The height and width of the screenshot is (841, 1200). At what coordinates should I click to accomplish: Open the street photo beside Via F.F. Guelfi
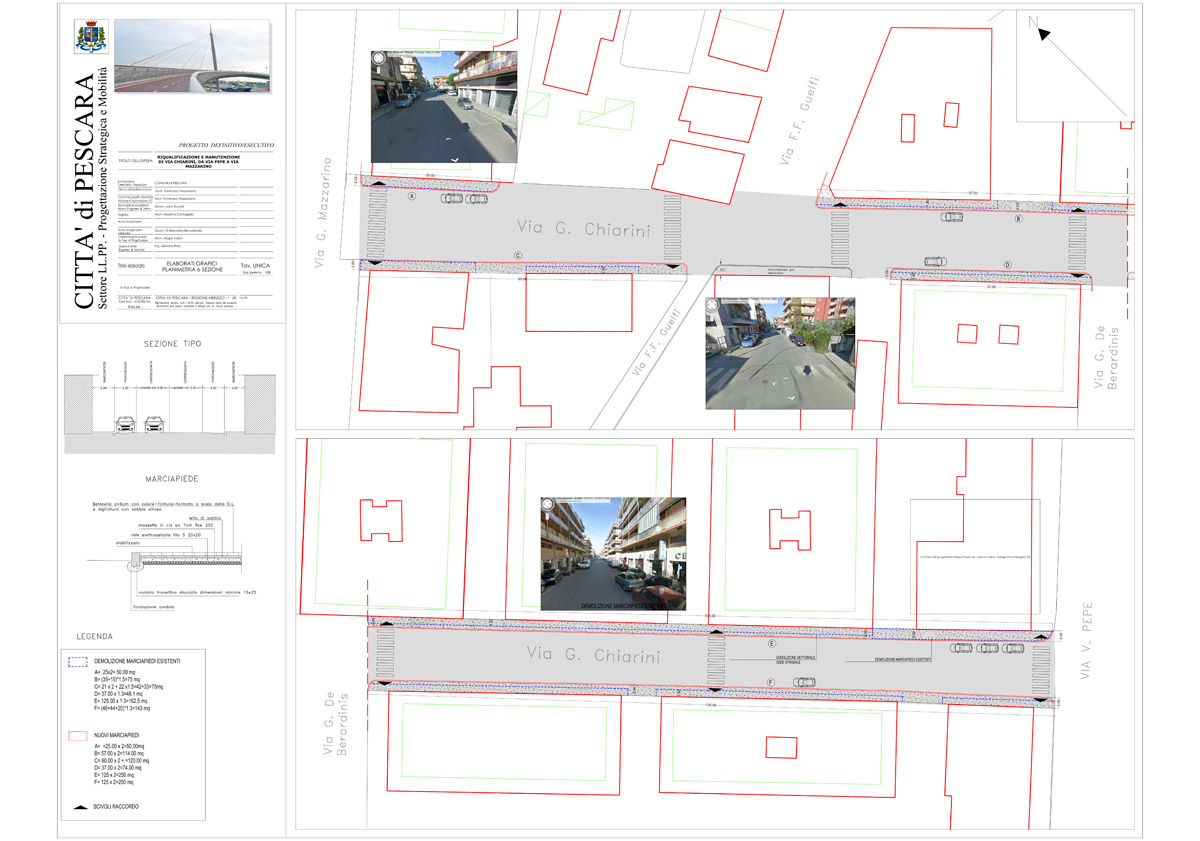780,353
